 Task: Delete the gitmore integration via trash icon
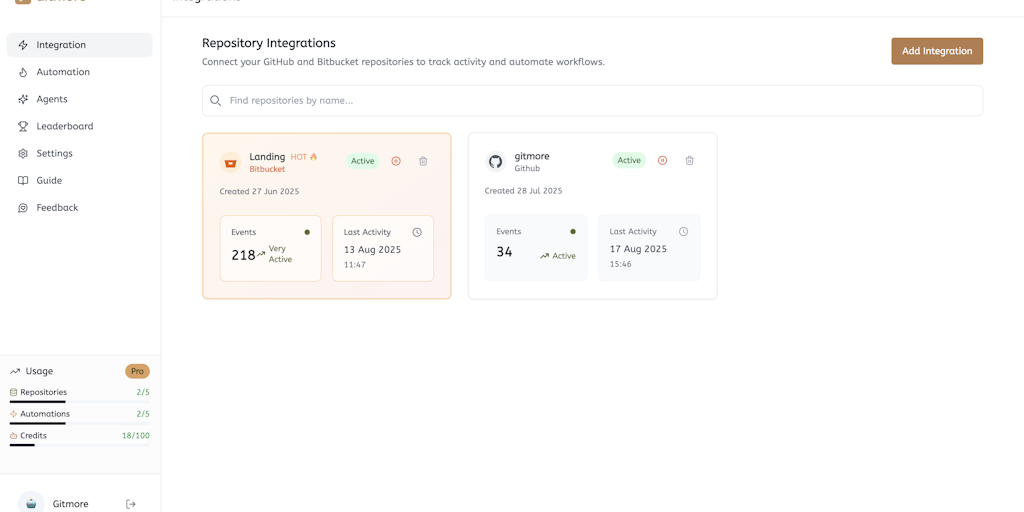pyautogui.click(x=690, y=160)
